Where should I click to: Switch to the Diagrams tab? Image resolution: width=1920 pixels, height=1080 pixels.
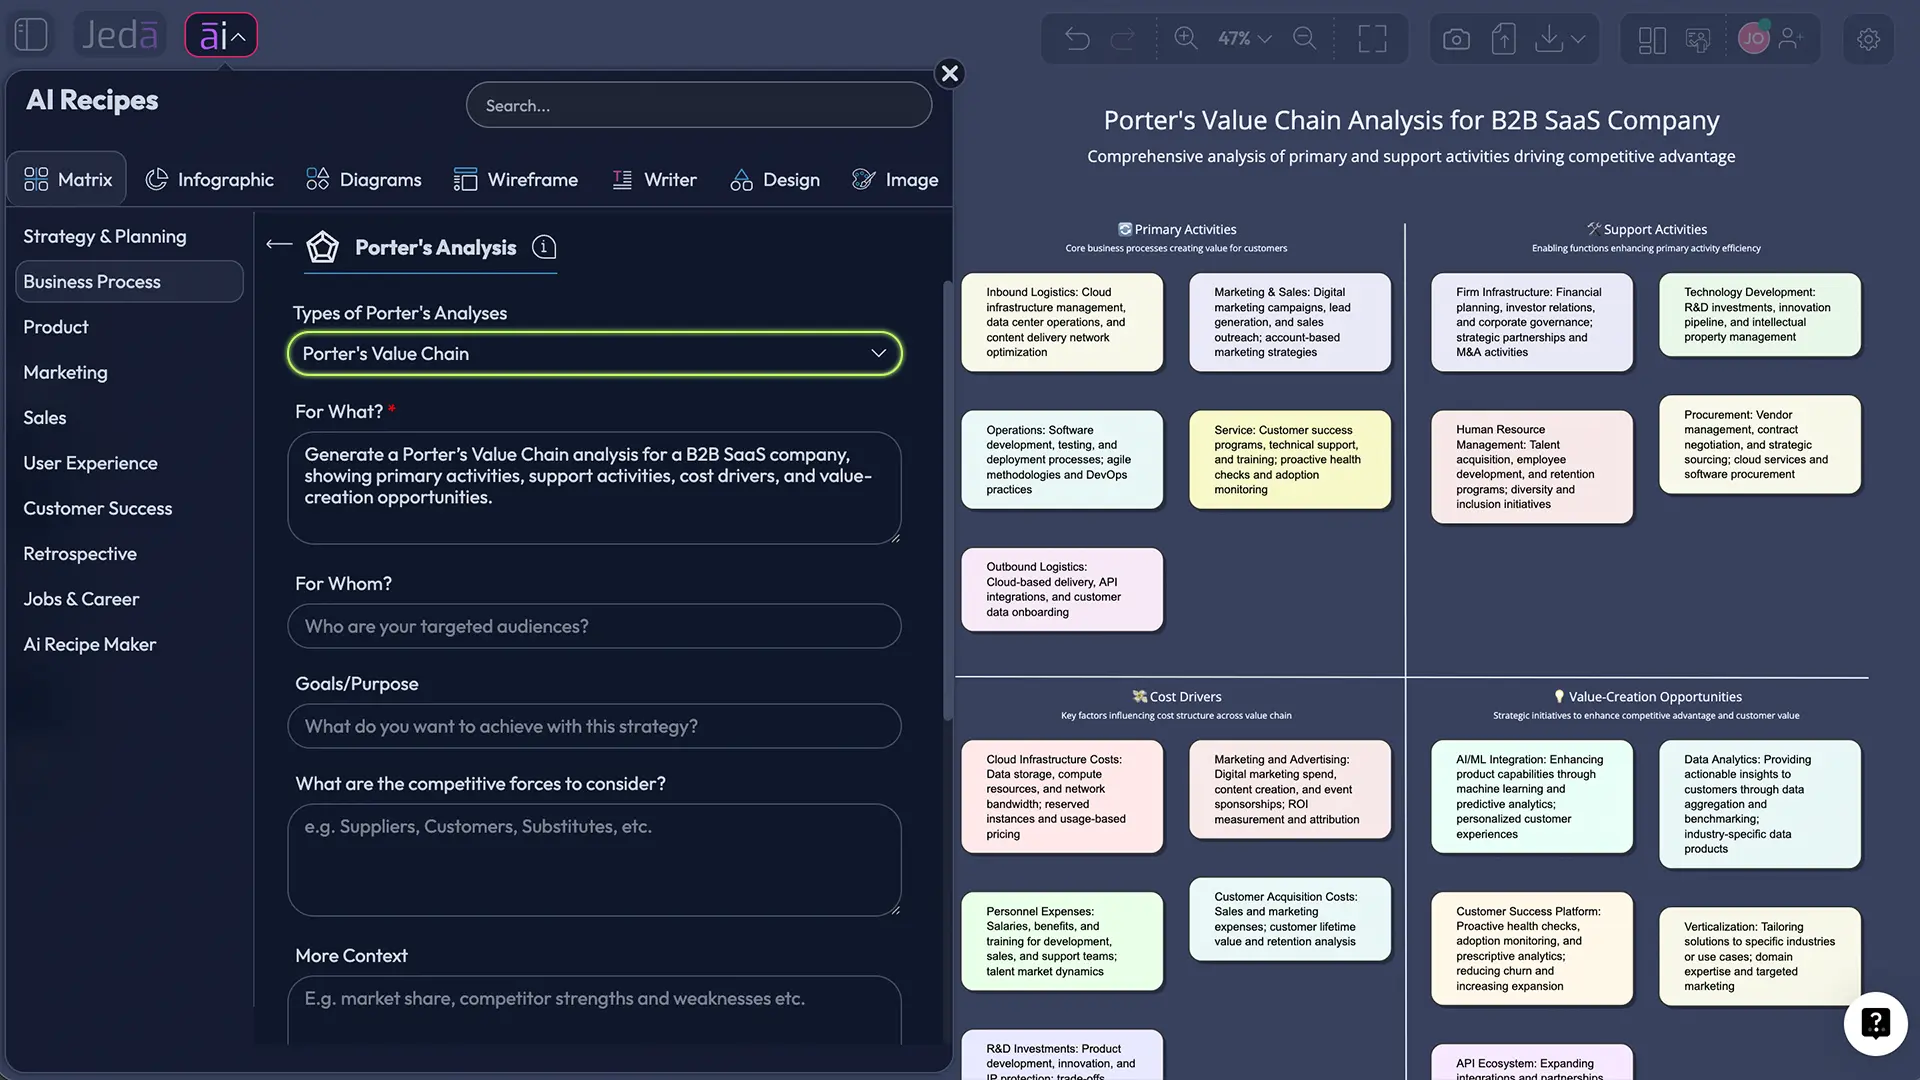[x=363, y=179]
